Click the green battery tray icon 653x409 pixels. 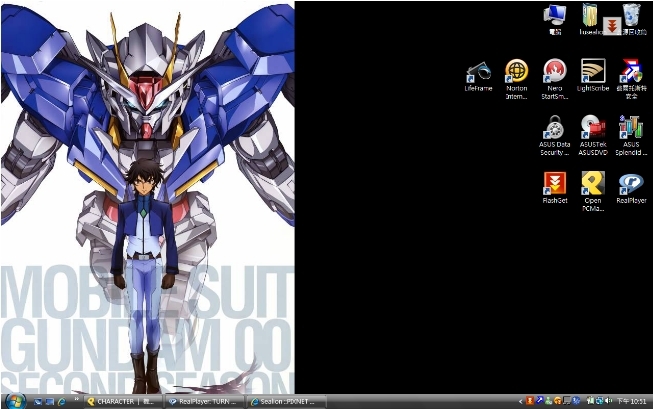[591, 400]
